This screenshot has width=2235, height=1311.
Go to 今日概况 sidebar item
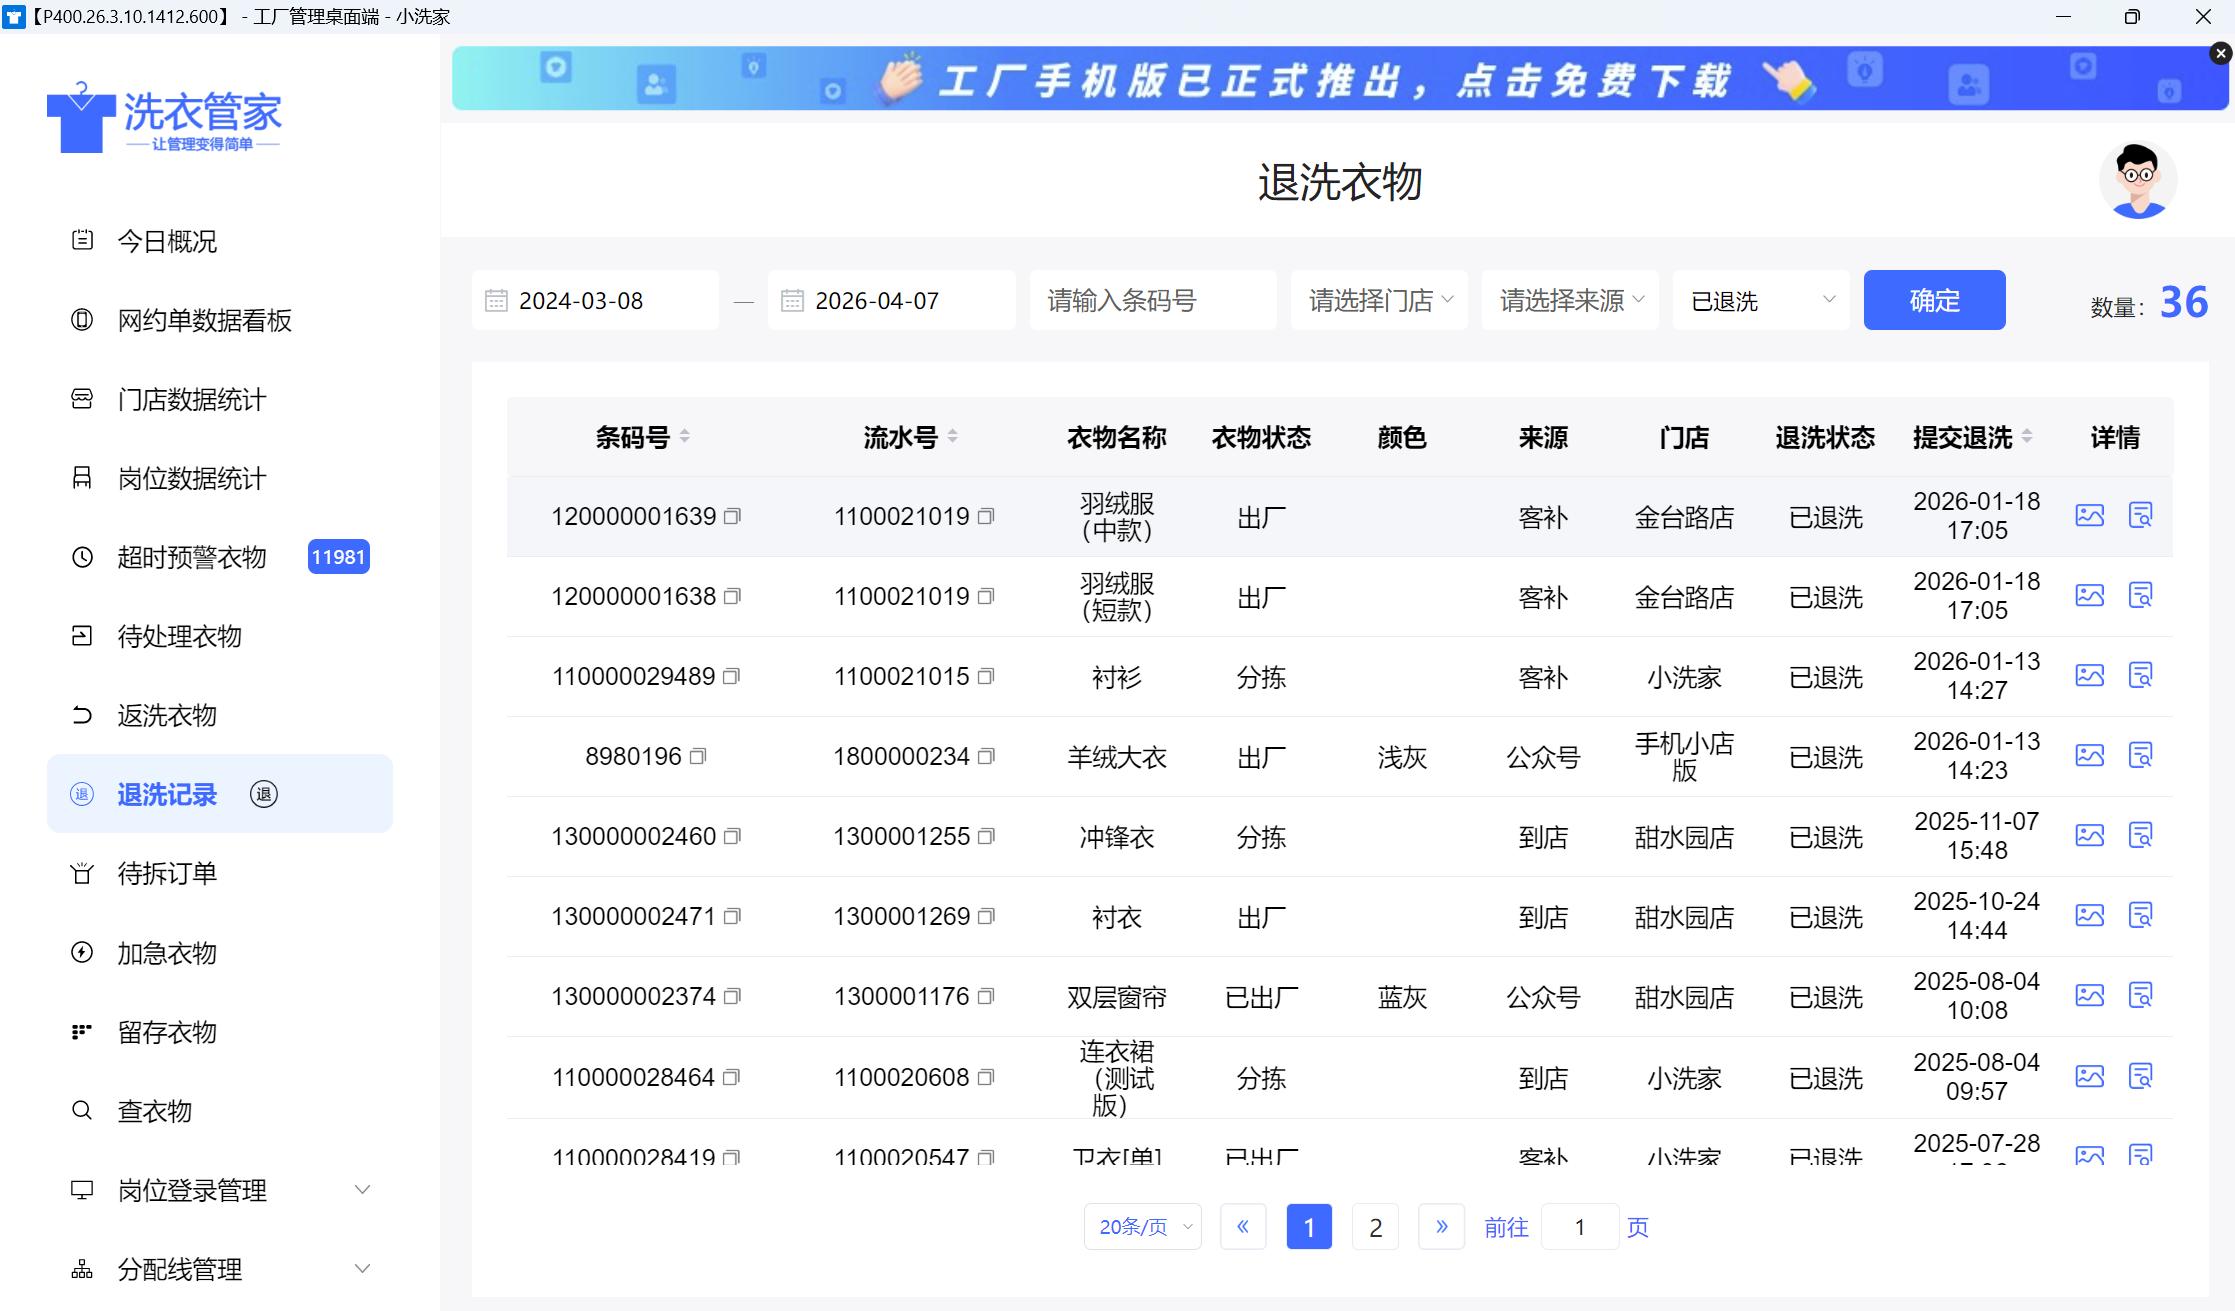167,241
